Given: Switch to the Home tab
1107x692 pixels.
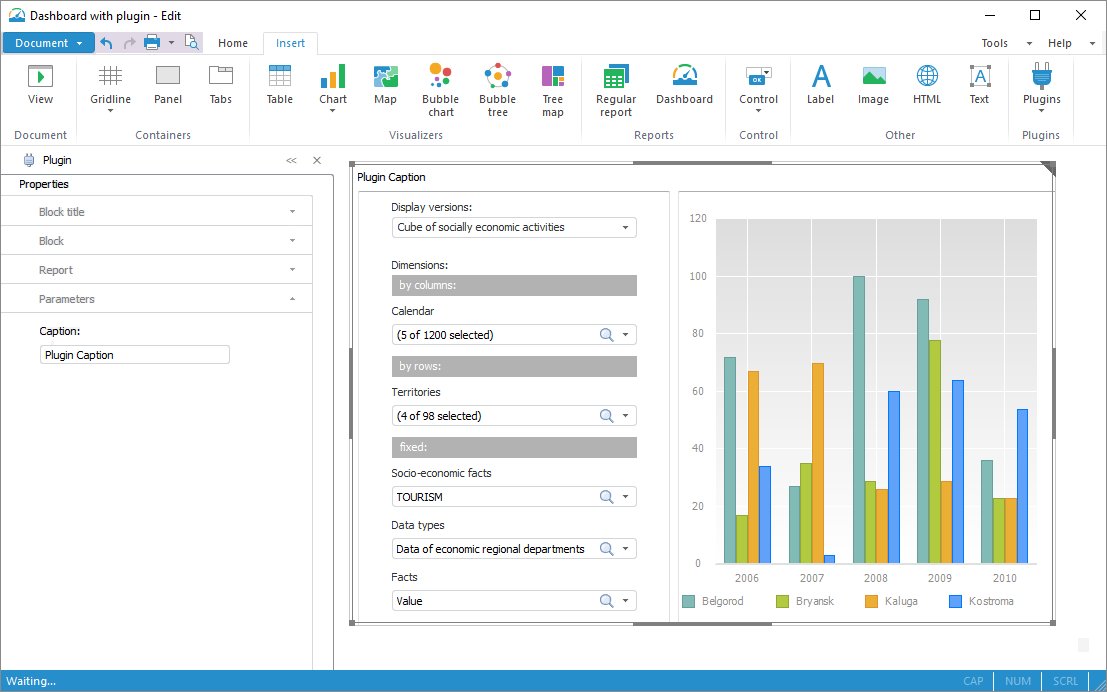Looking at the screenshot, I should click(x=233, y=43).
